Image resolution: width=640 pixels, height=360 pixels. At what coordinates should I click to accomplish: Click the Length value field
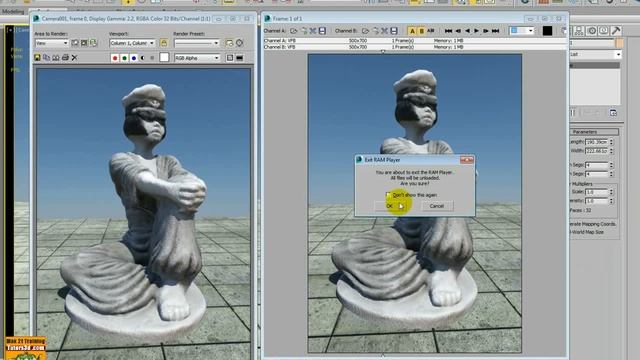(x=596, y=142)
